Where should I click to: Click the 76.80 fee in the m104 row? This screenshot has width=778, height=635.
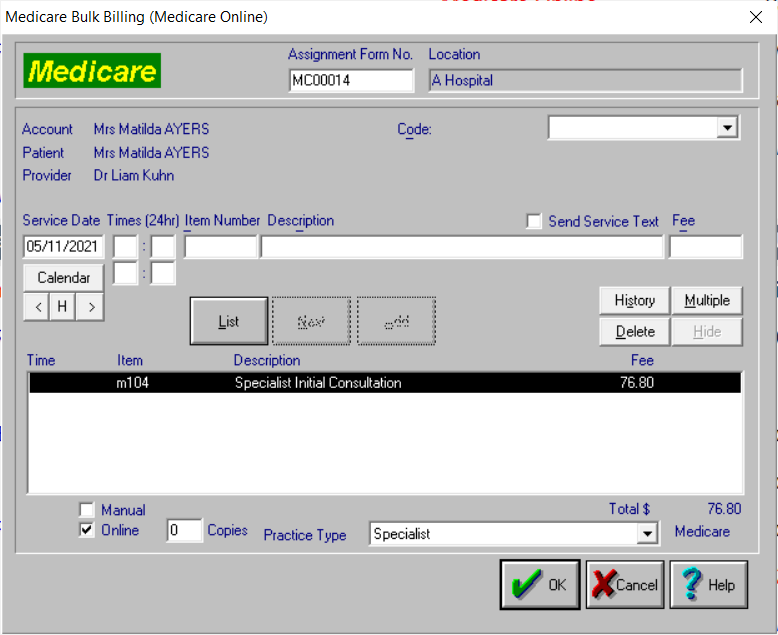pos(637,382)
